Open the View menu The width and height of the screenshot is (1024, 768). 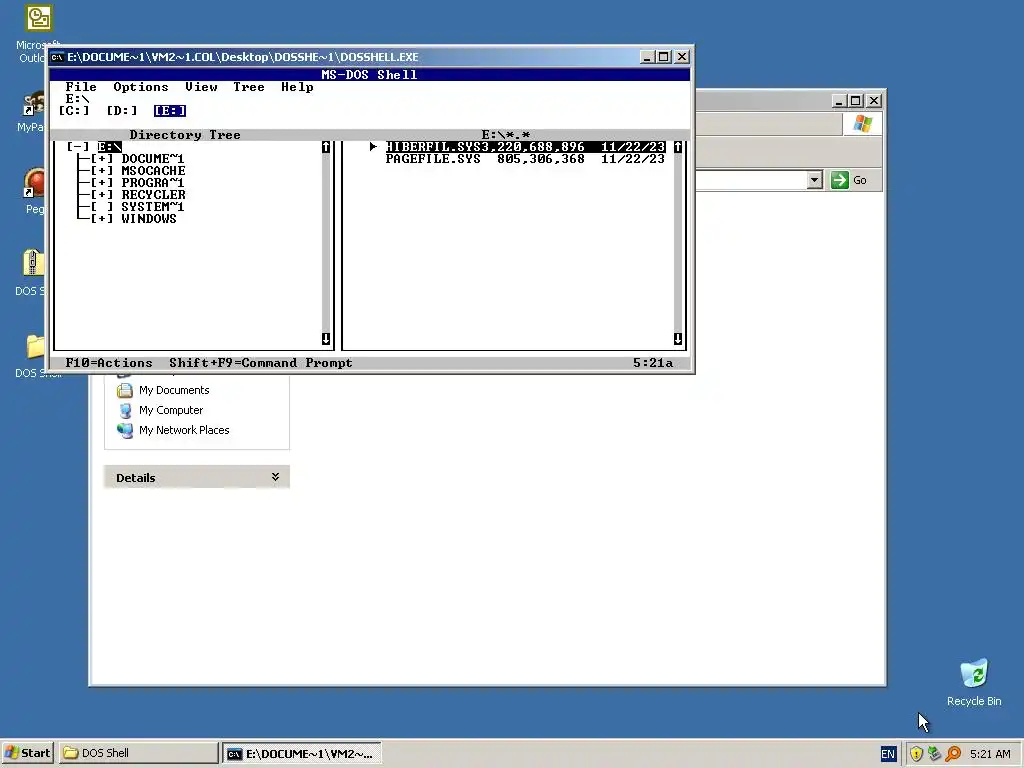(x=201, y=87)
